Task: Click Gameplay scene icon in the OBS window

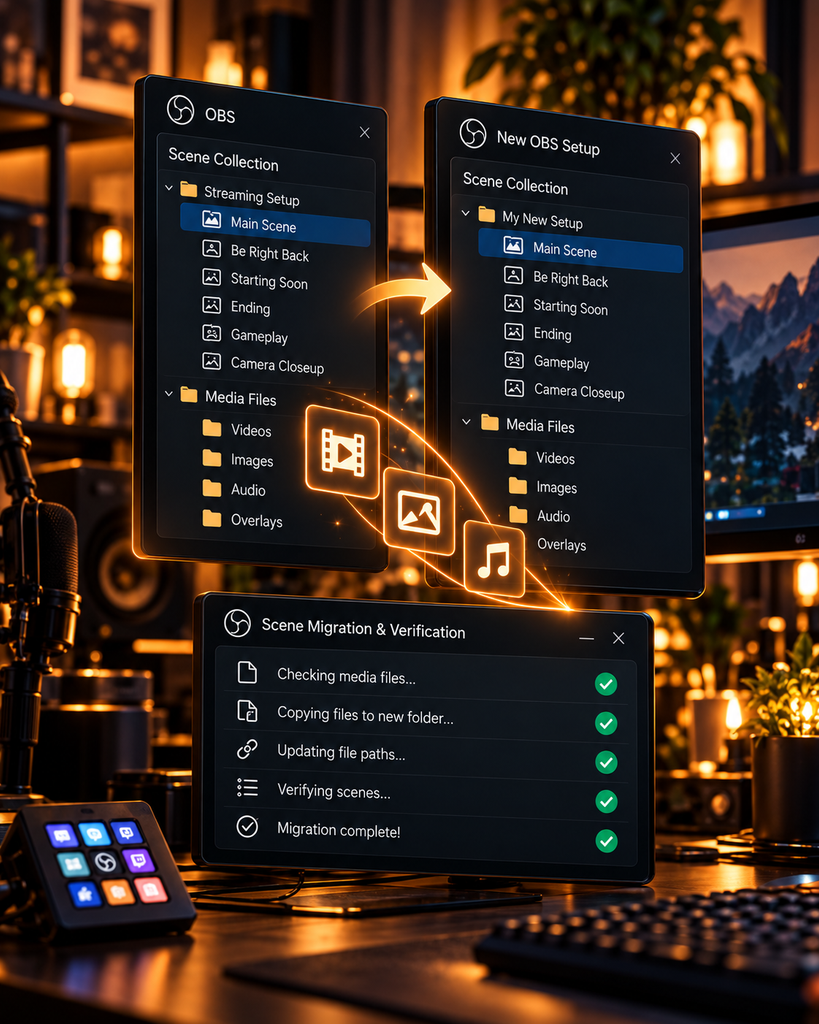Action: (211, 333)
